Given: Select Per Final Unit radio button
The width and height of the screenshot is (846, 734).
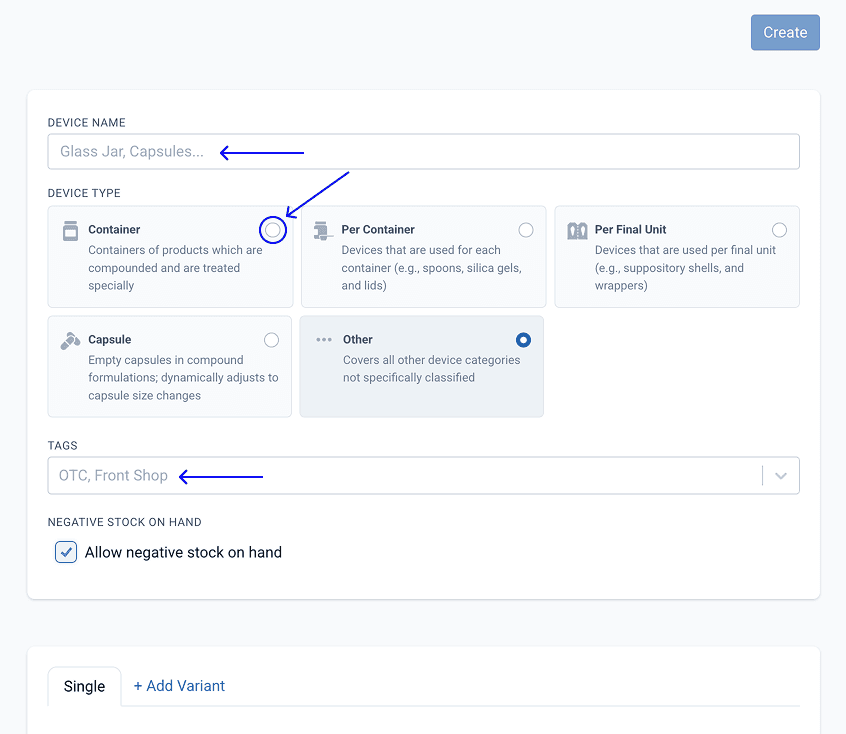Looking at the screenshot, I should coord(779,230).
